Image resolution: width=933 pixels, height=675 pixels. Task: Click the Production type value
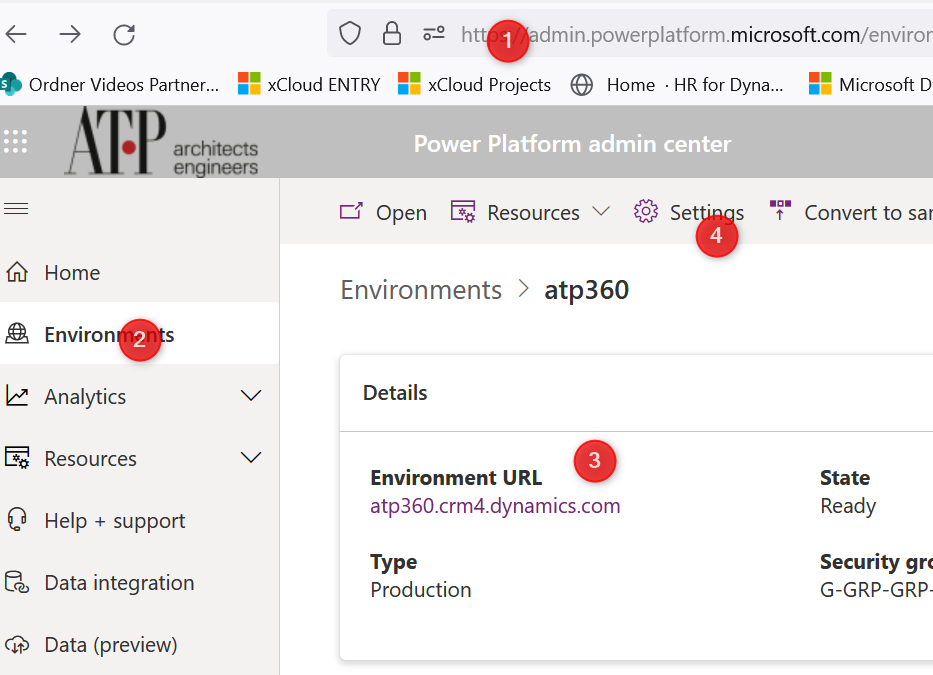click(x=421, y=589)
